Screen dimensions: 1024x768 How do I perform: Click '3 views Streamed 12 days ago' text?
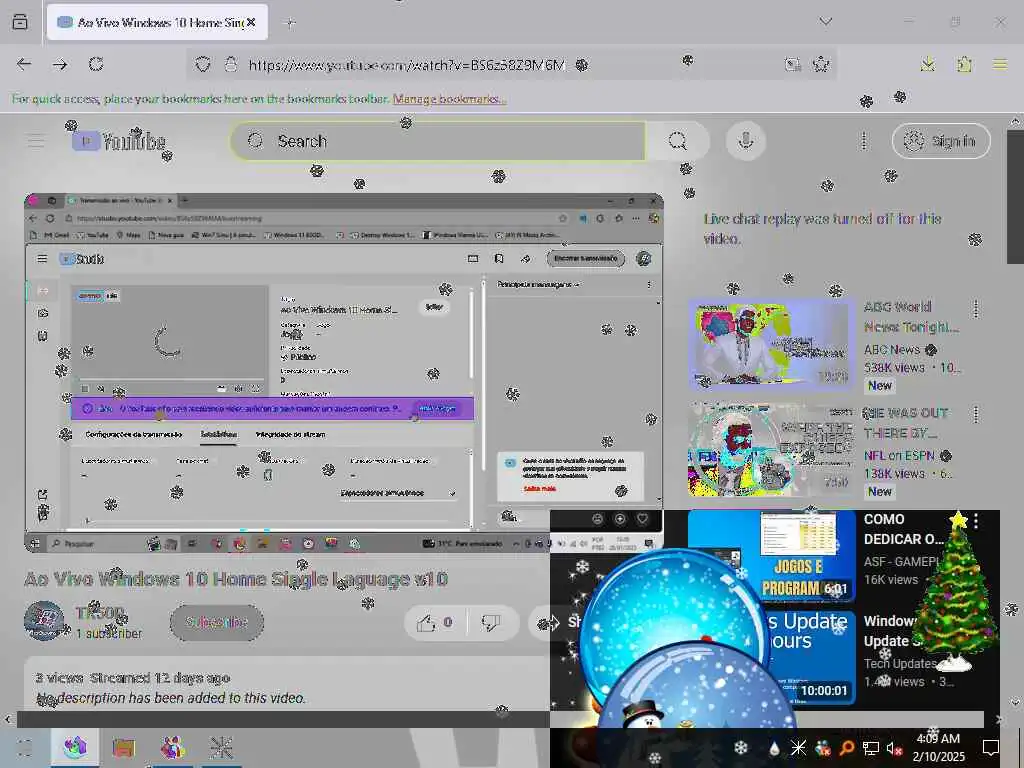click(133, 678)
